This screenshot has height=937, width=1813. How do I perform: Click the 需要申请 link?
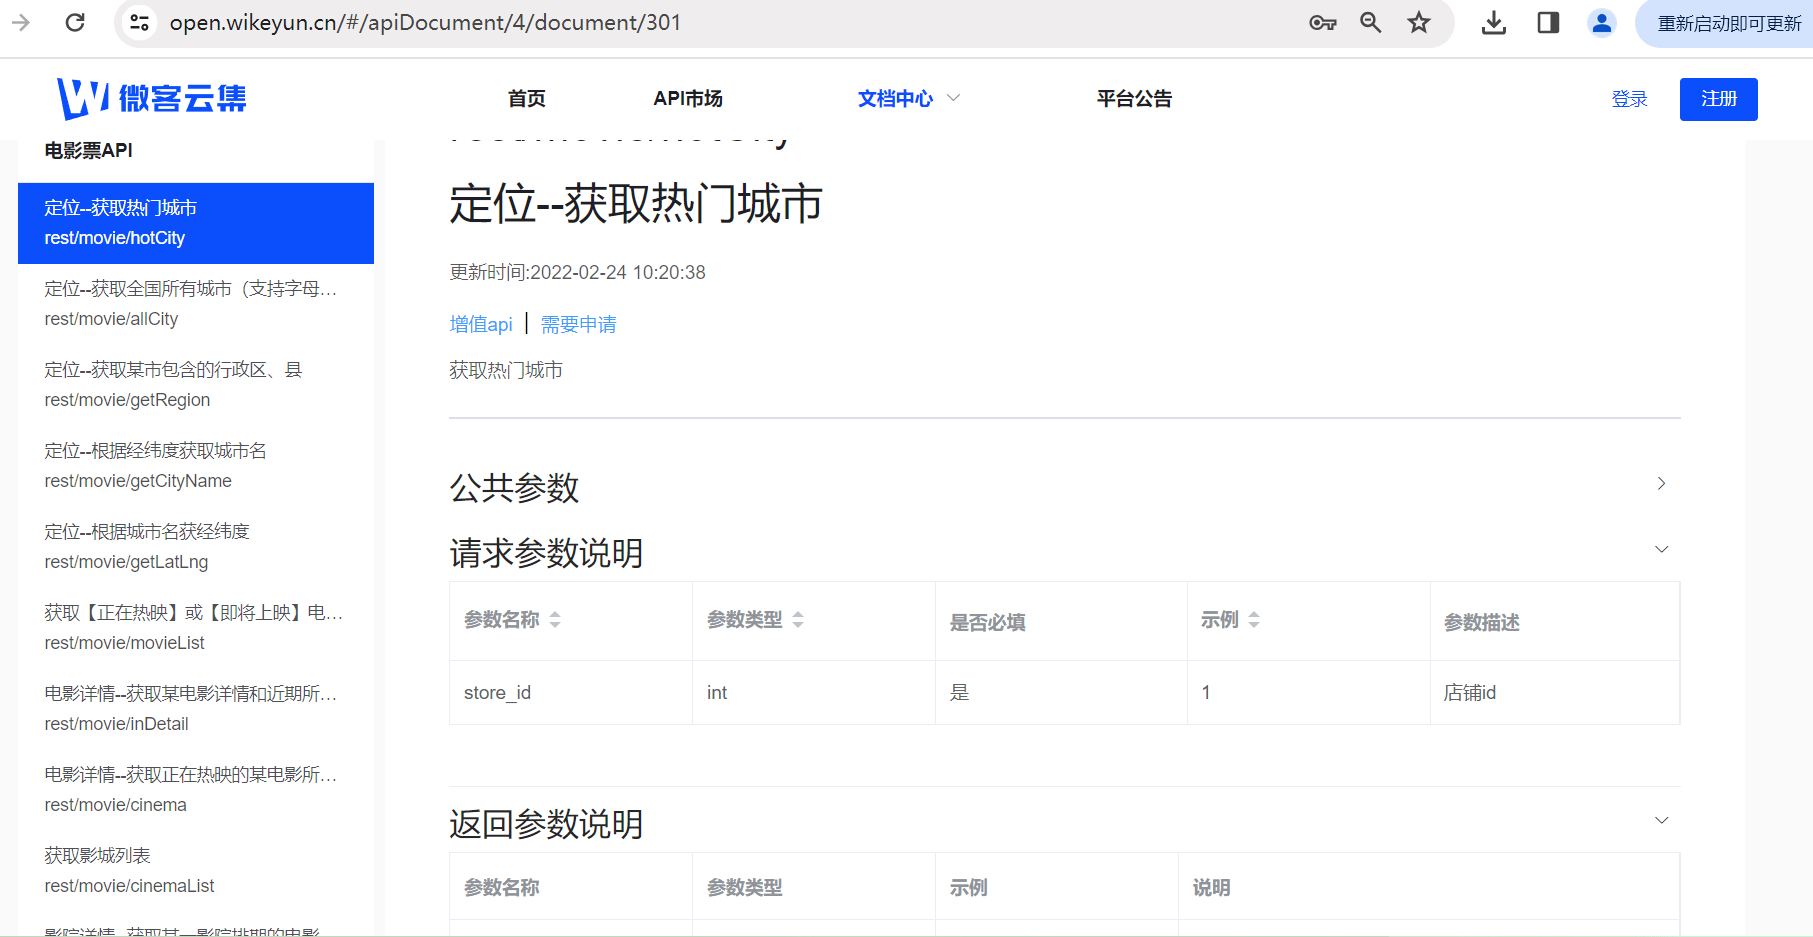click(x=579, y=324)
